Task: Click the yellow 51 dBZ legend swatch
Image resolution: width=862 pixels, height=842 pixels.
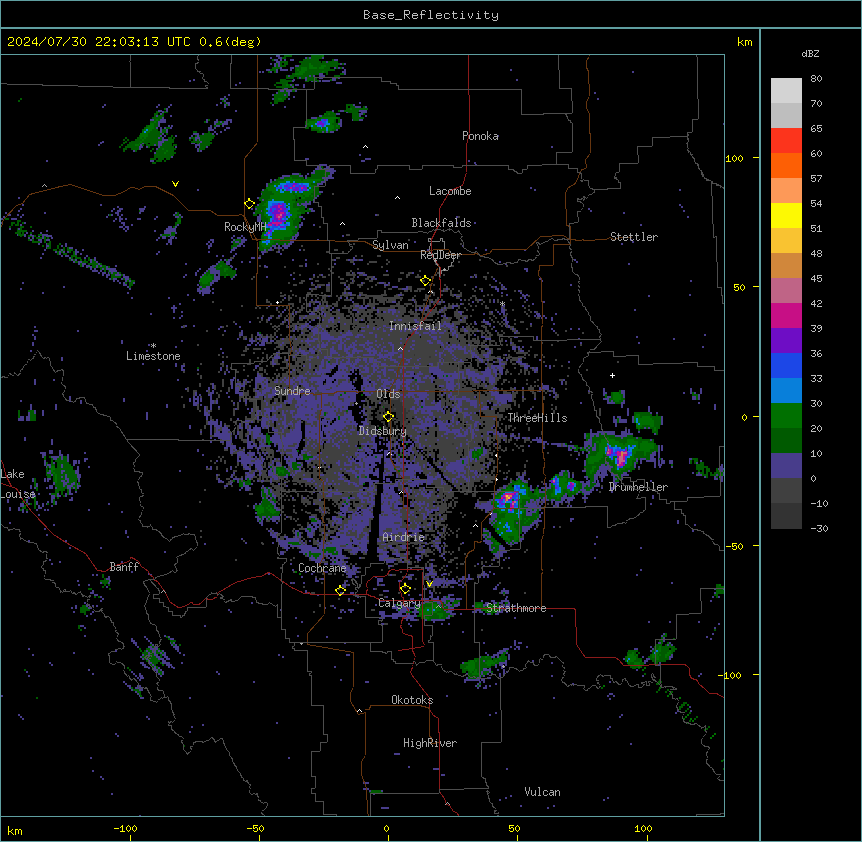Action: [x=786, y=215]
